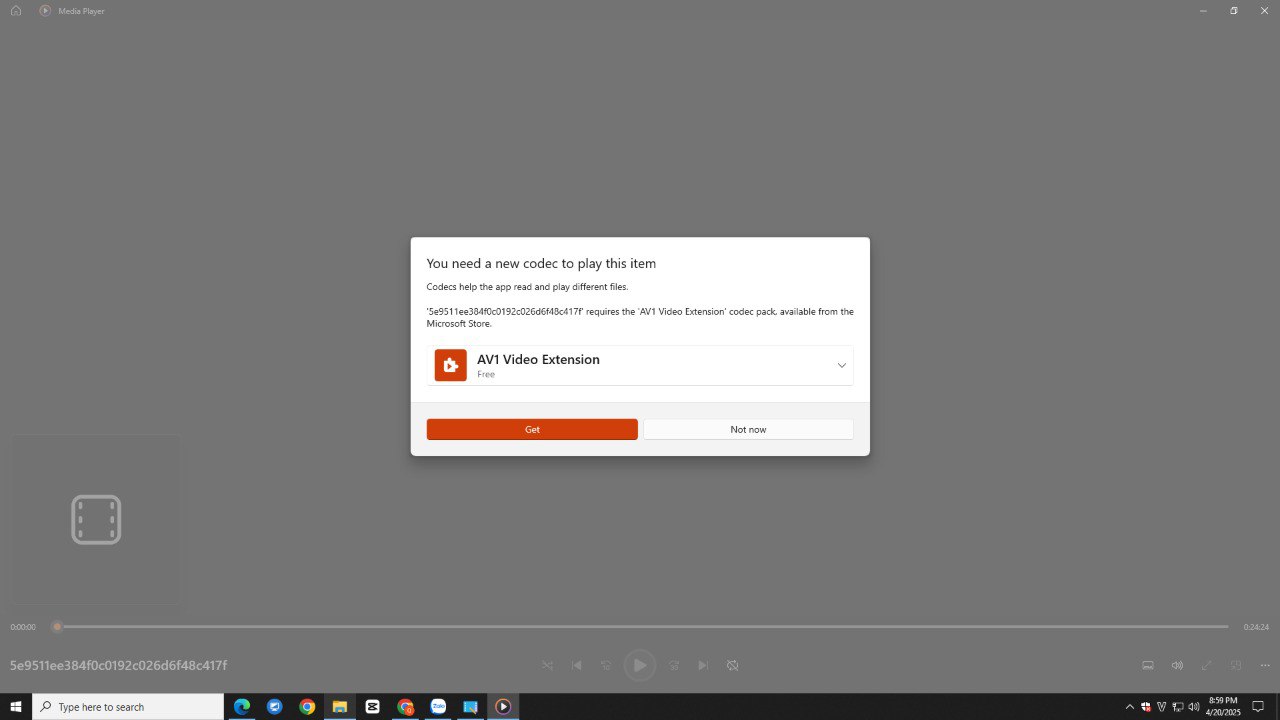Image resolution: width=1280 pixels, height=720 pixels.
Task: Click the Media Player home icon
Action: point(16,10)
